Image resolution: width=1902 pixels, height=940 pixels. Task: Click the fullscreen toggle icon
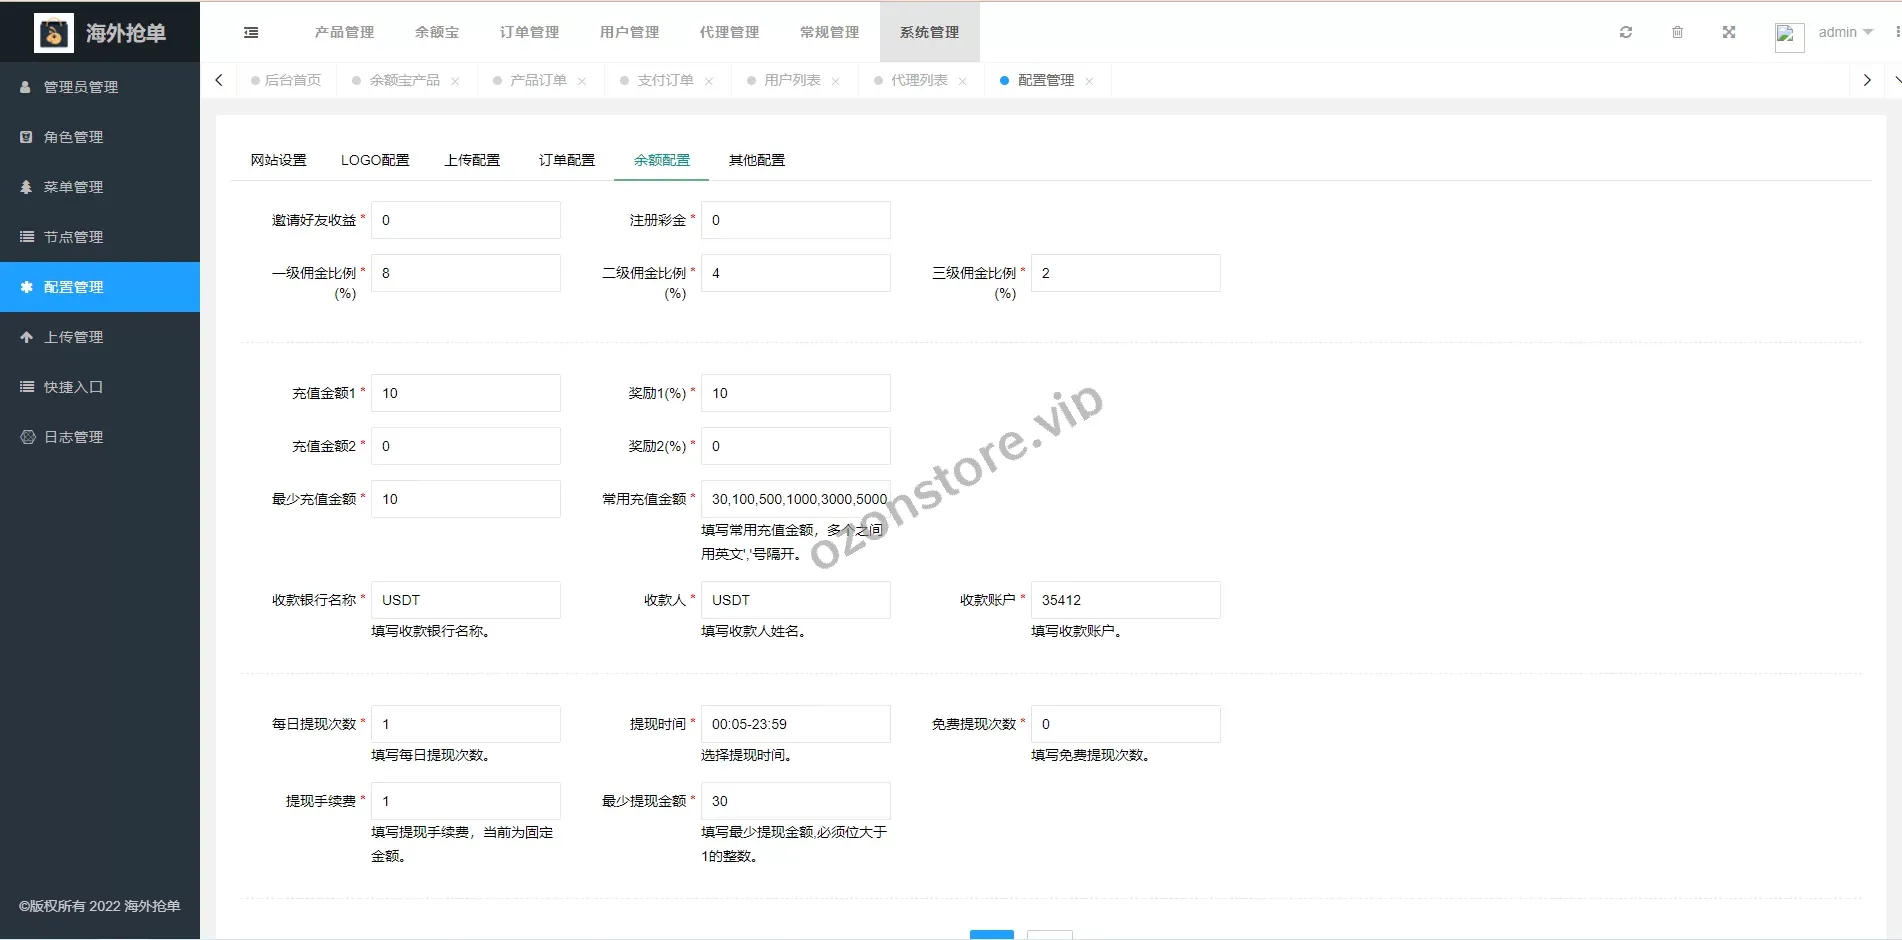[1728, 32]
